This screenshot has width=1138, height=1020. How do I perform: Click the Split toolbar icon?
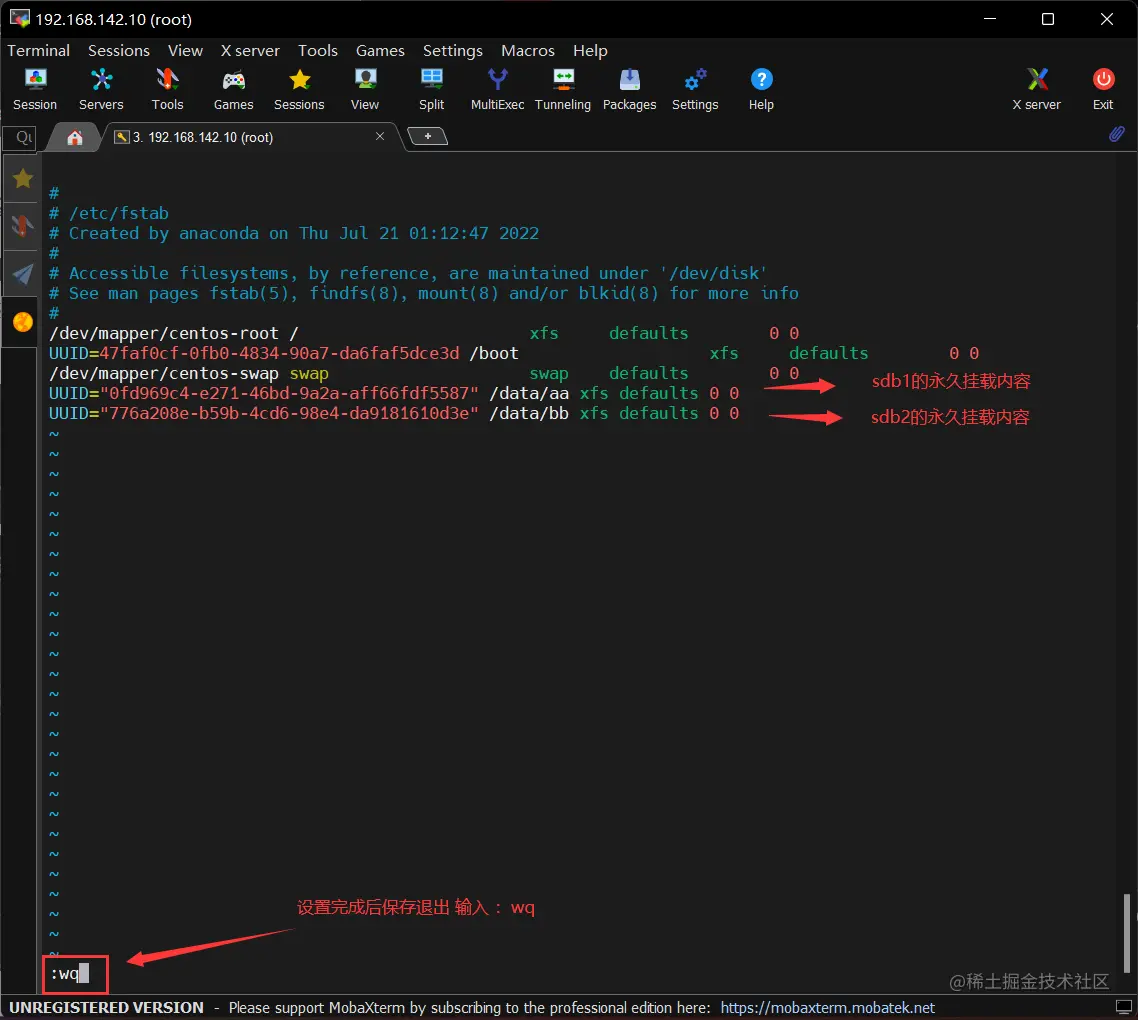pos(431,89)
